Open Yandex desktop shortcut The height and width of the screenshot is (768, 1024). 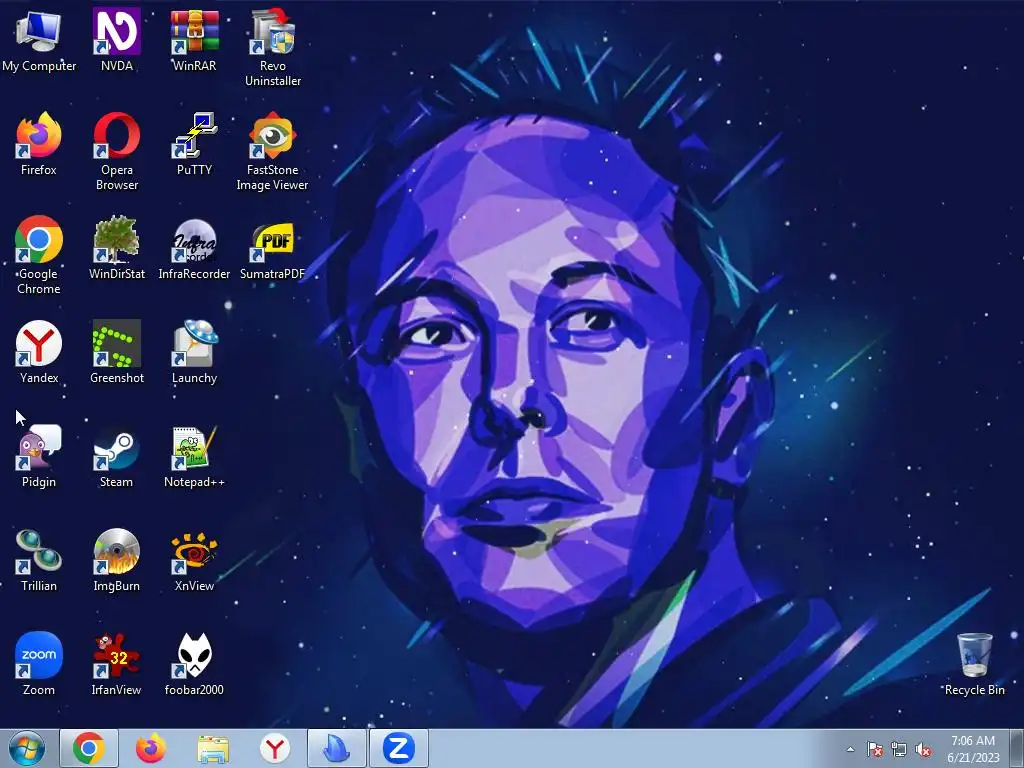click(x=39, y=353)
